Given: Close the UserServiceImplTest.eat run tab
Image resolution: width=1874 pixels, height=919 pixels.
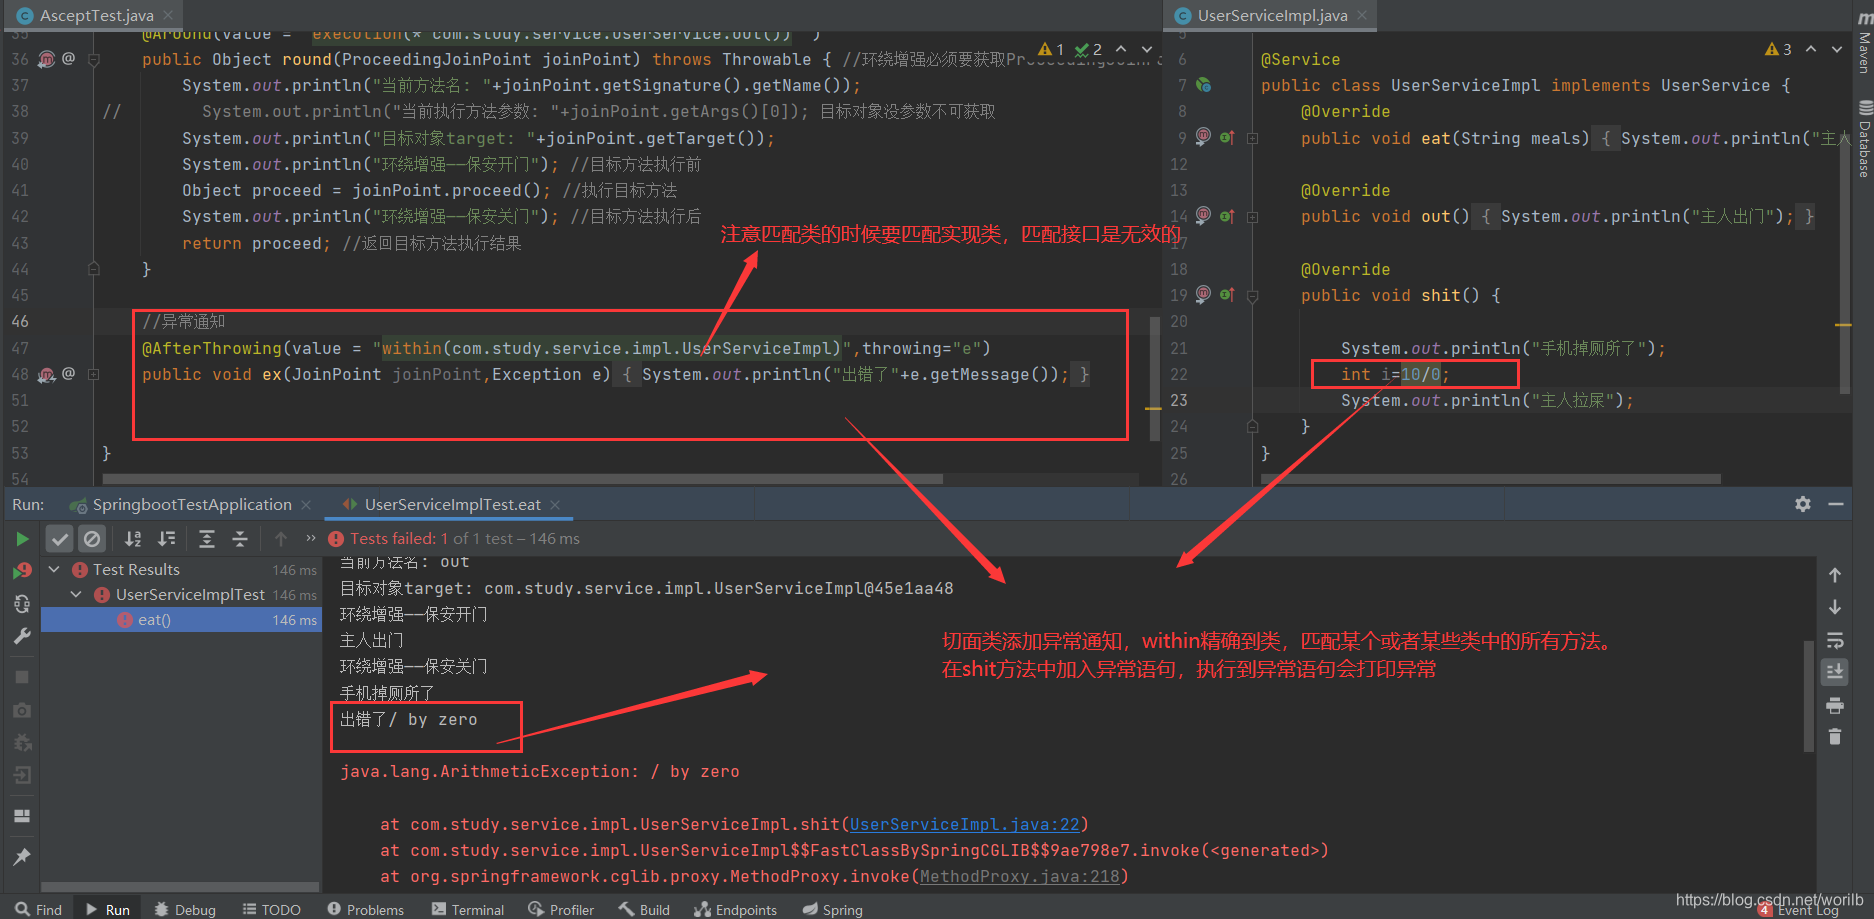Looking at the screenshot, I should 555,505.
